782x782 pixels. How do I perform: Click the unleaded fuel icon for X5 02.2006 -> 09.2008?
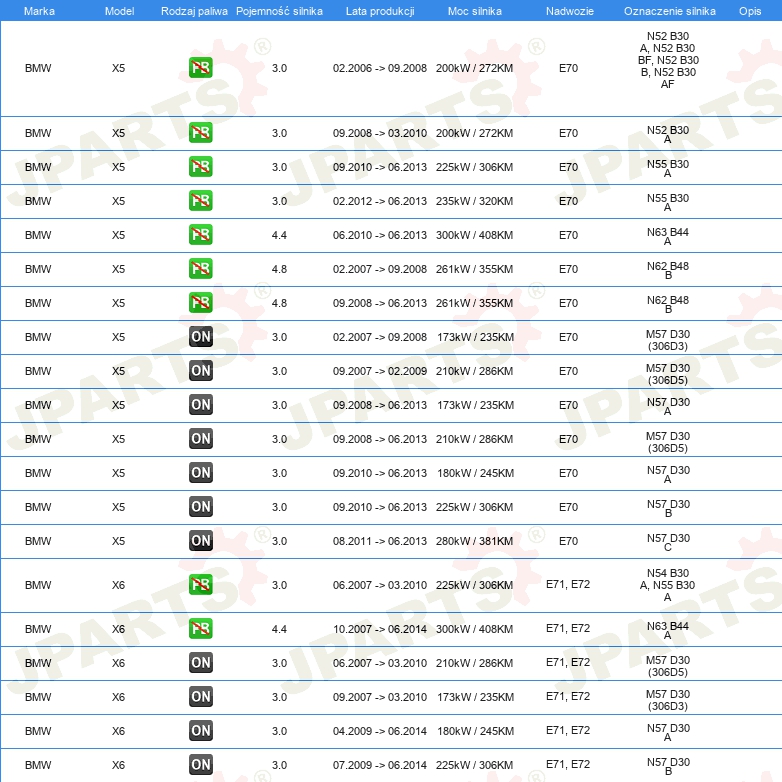(x=200, y=67)
